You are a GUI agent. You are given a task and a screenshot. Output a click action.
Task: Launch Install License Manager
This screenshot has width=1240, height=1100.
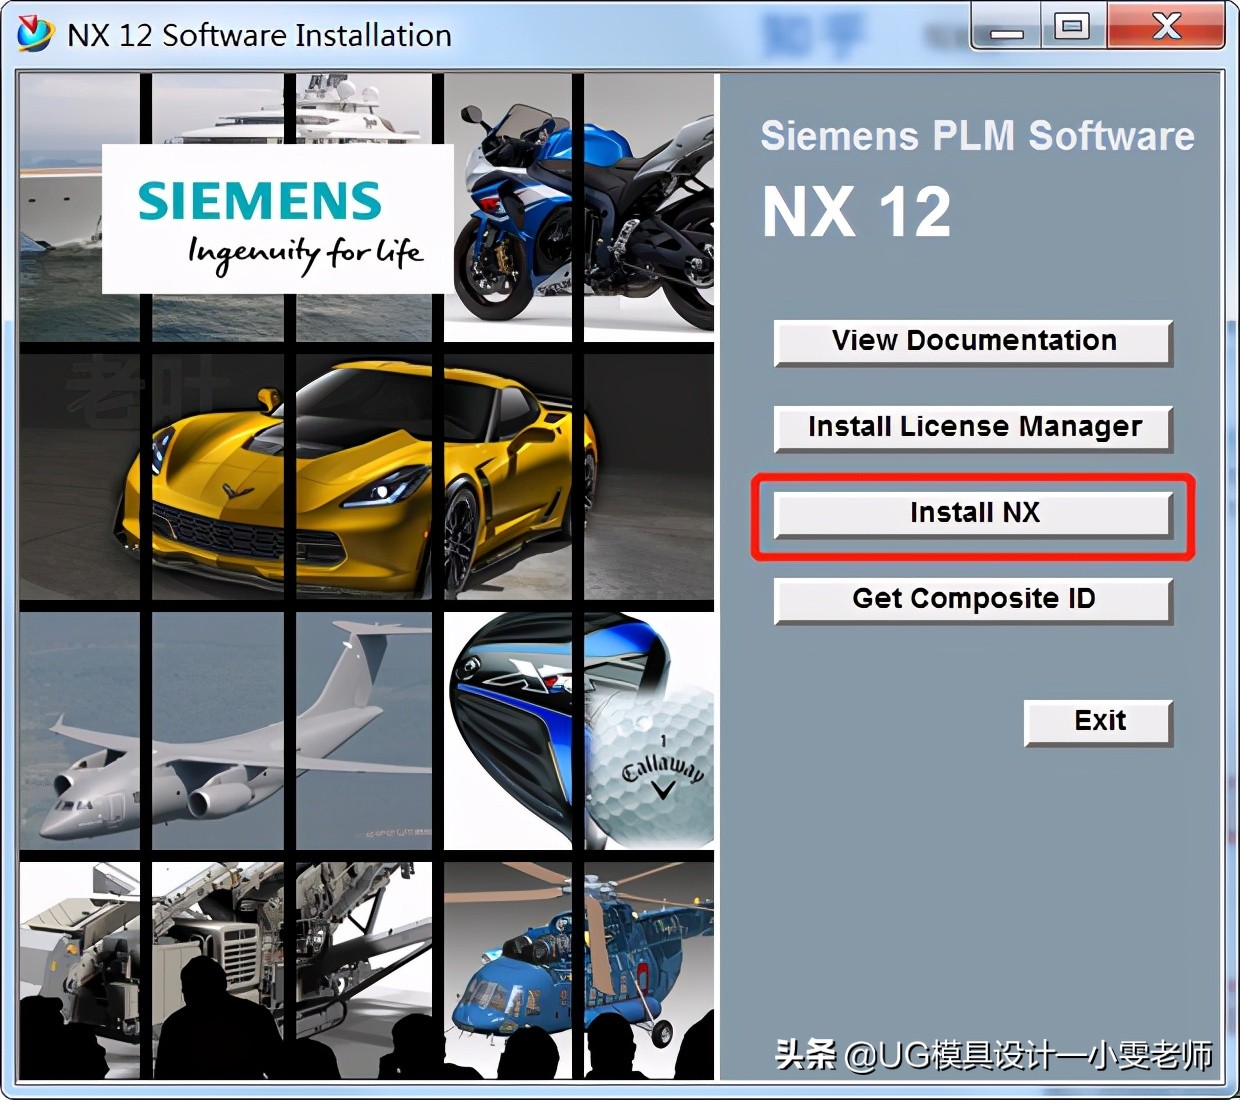pos(973,428)
